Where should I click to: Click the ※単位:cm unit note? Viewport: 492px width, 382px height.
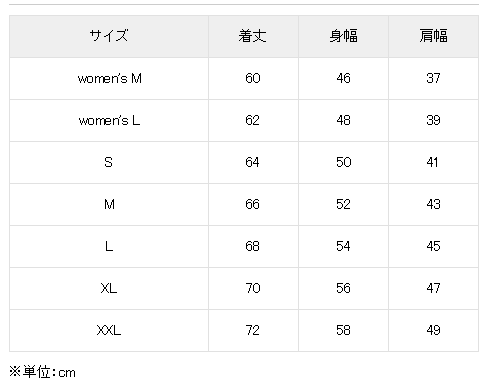pyautogui.click(x=42, y=372)
